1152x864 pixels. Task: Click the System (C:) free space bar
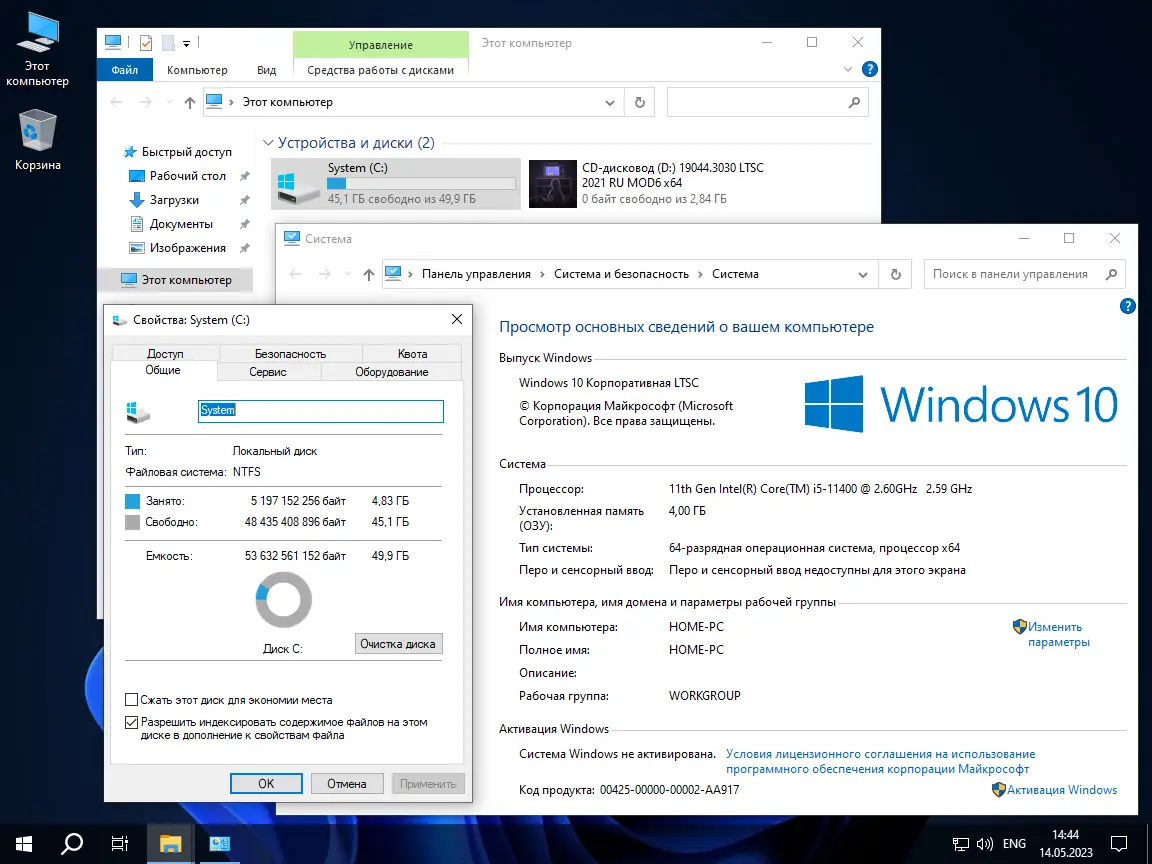click(421, 184)
